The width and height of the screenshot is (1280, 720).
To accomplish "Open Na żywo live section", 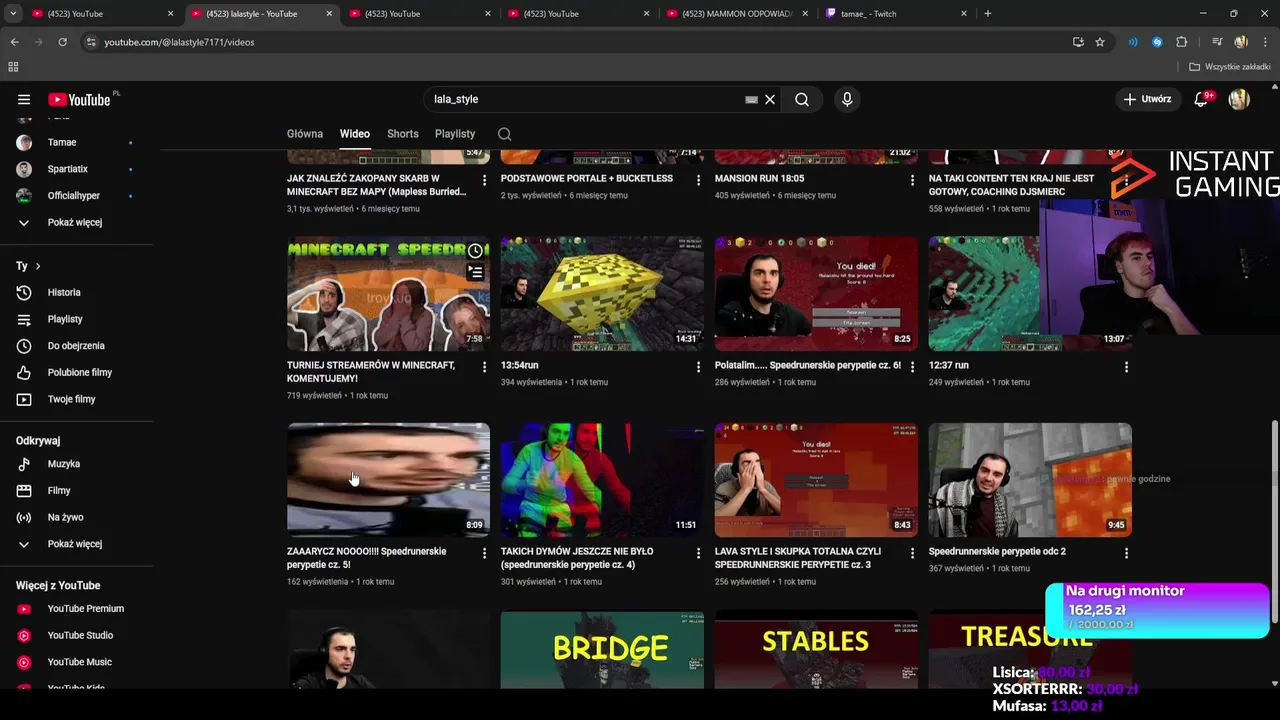I will point(66,517).
